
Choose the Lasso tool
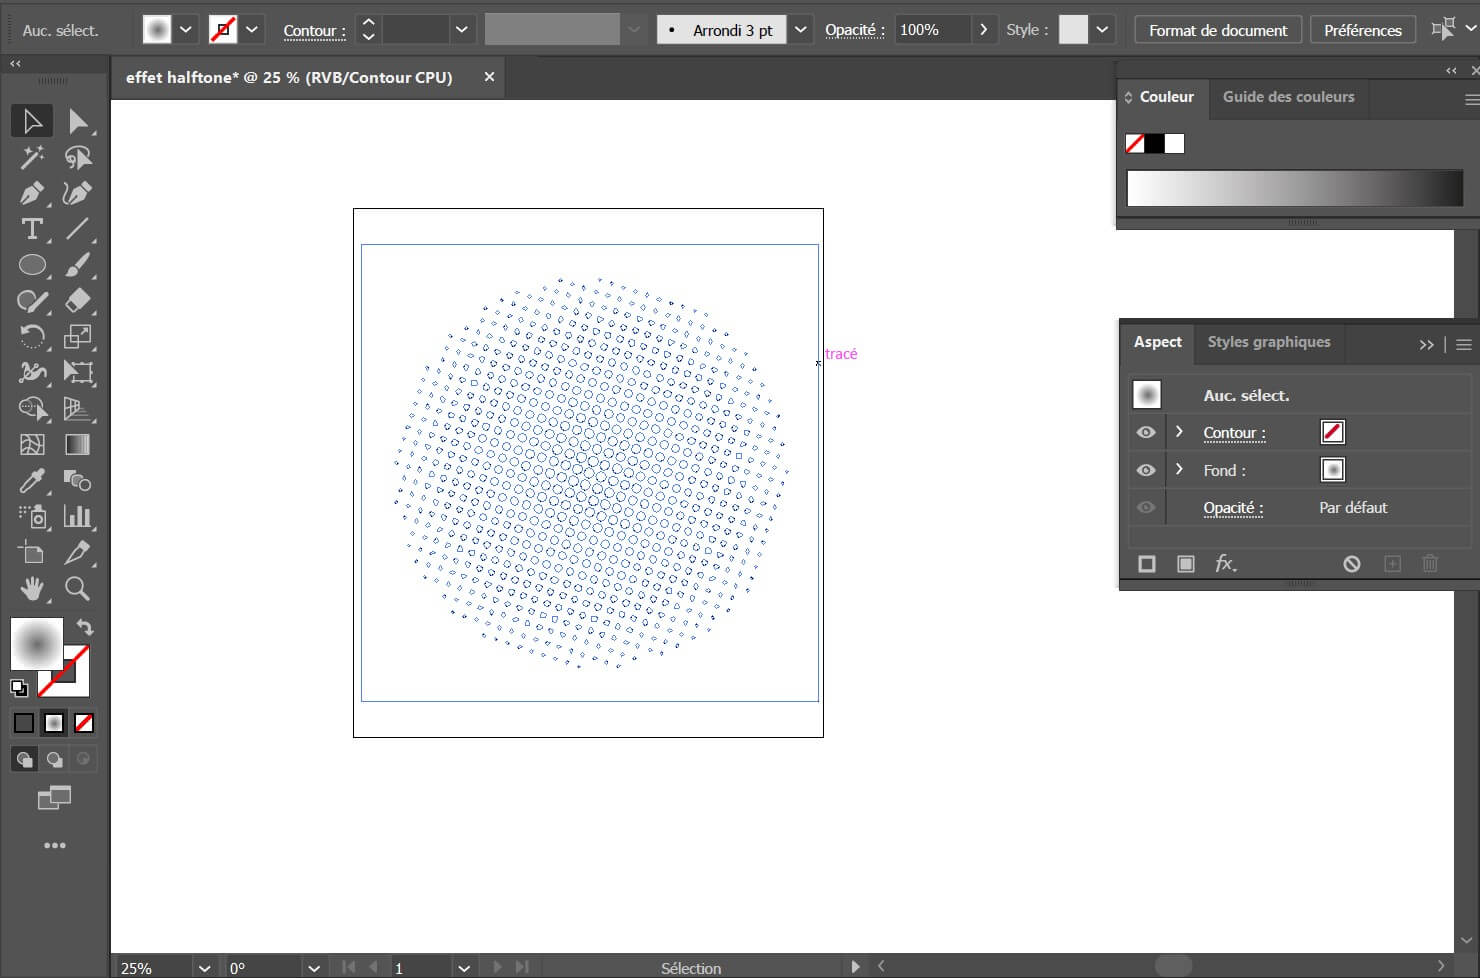tap(78, 157)
